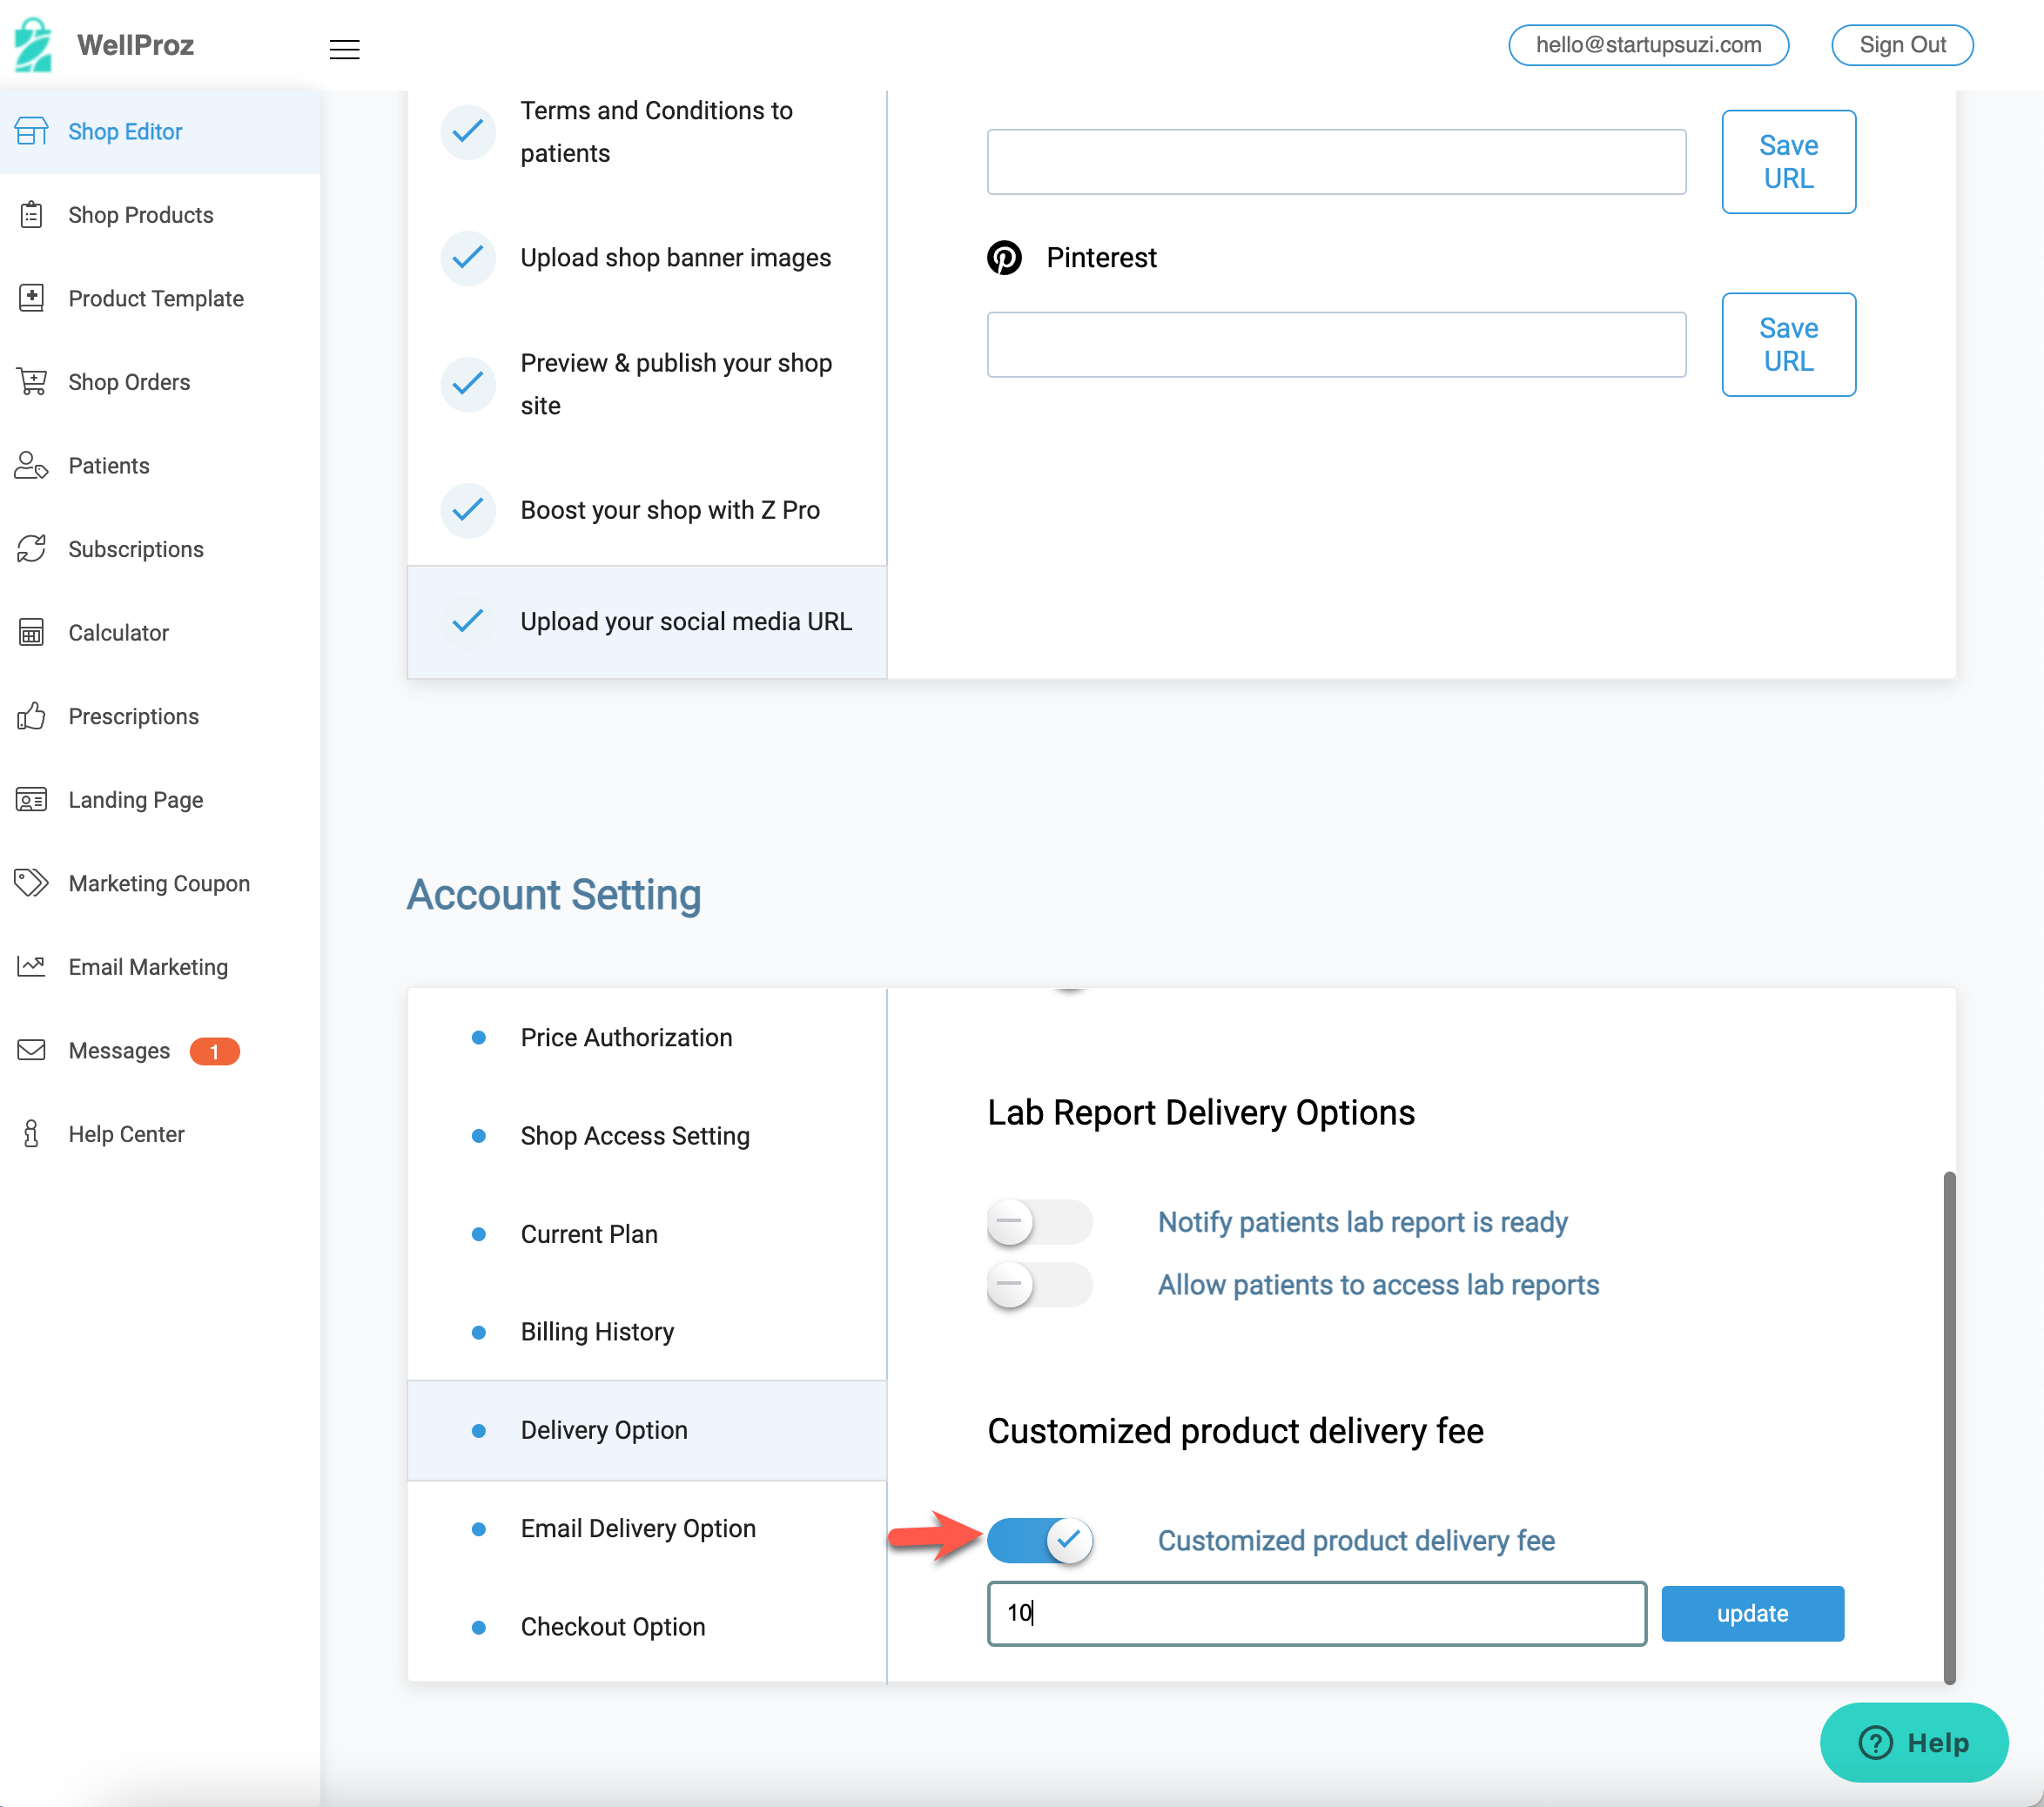The image size is (2044, 1807).
Task: Click the Account Setting panel scrollbar
Action: tap(1949, 1427)
